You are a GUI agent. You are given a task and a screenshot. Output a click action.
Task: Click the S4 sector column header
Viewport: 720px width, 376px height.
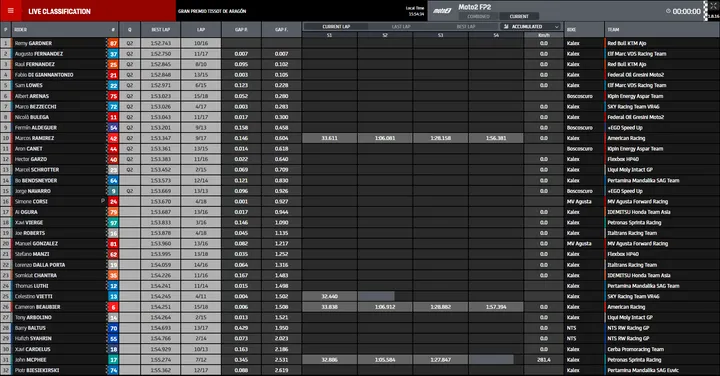coord(496,35)
